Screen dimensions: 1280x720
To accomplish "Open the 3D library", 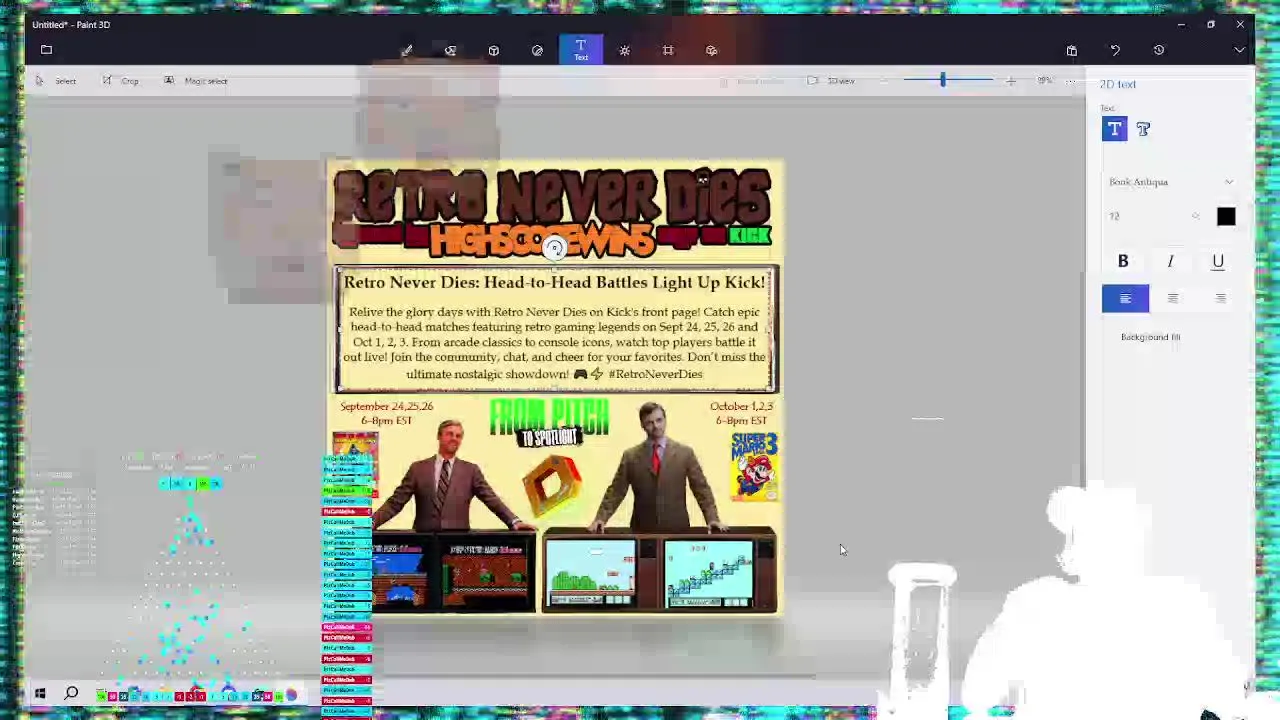I will (712, 50).
